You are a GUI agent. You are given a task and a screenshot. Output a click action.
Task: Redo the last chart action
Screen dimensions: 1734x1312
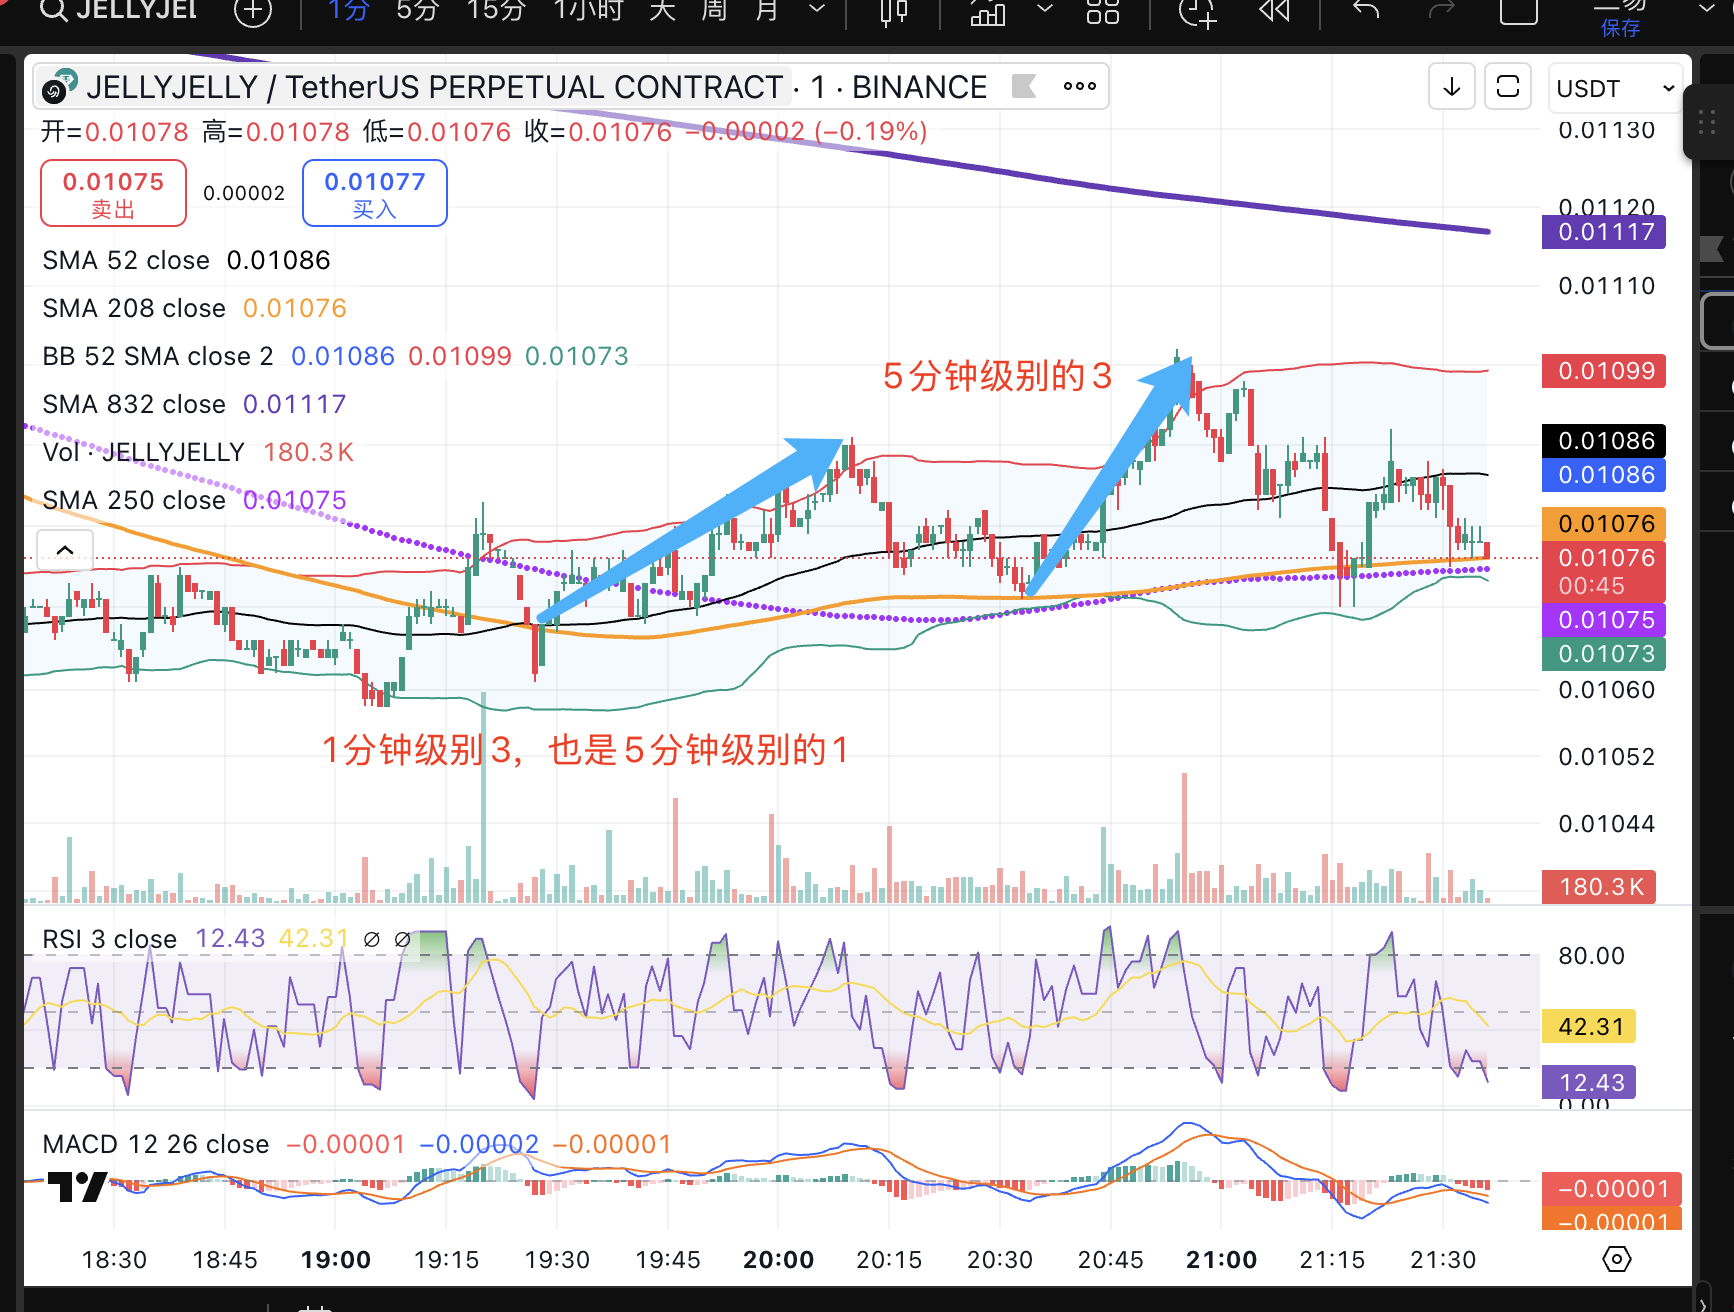[1441, 10]
